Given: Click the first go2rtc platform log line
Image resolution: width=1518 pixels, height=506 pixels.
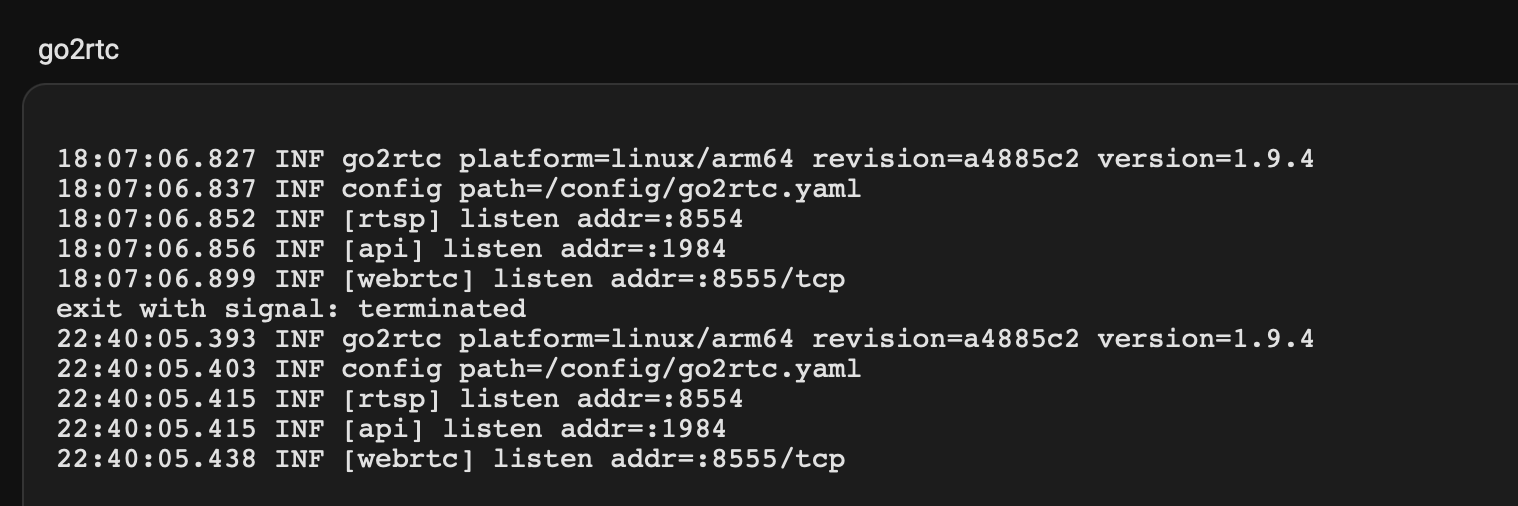Looking at the screenshot, I should (685, 158).
